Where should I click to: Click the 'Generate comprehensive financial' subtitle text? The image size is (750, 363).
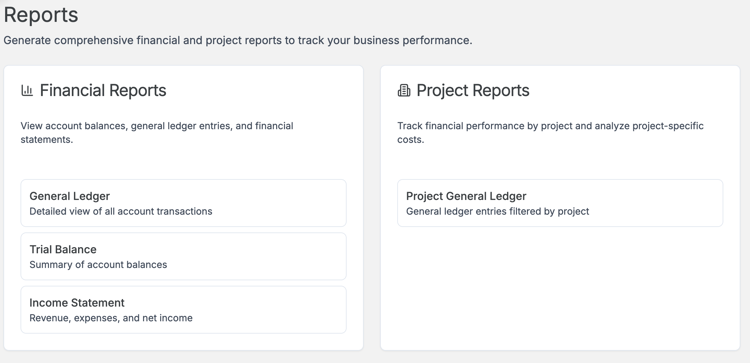238,41
